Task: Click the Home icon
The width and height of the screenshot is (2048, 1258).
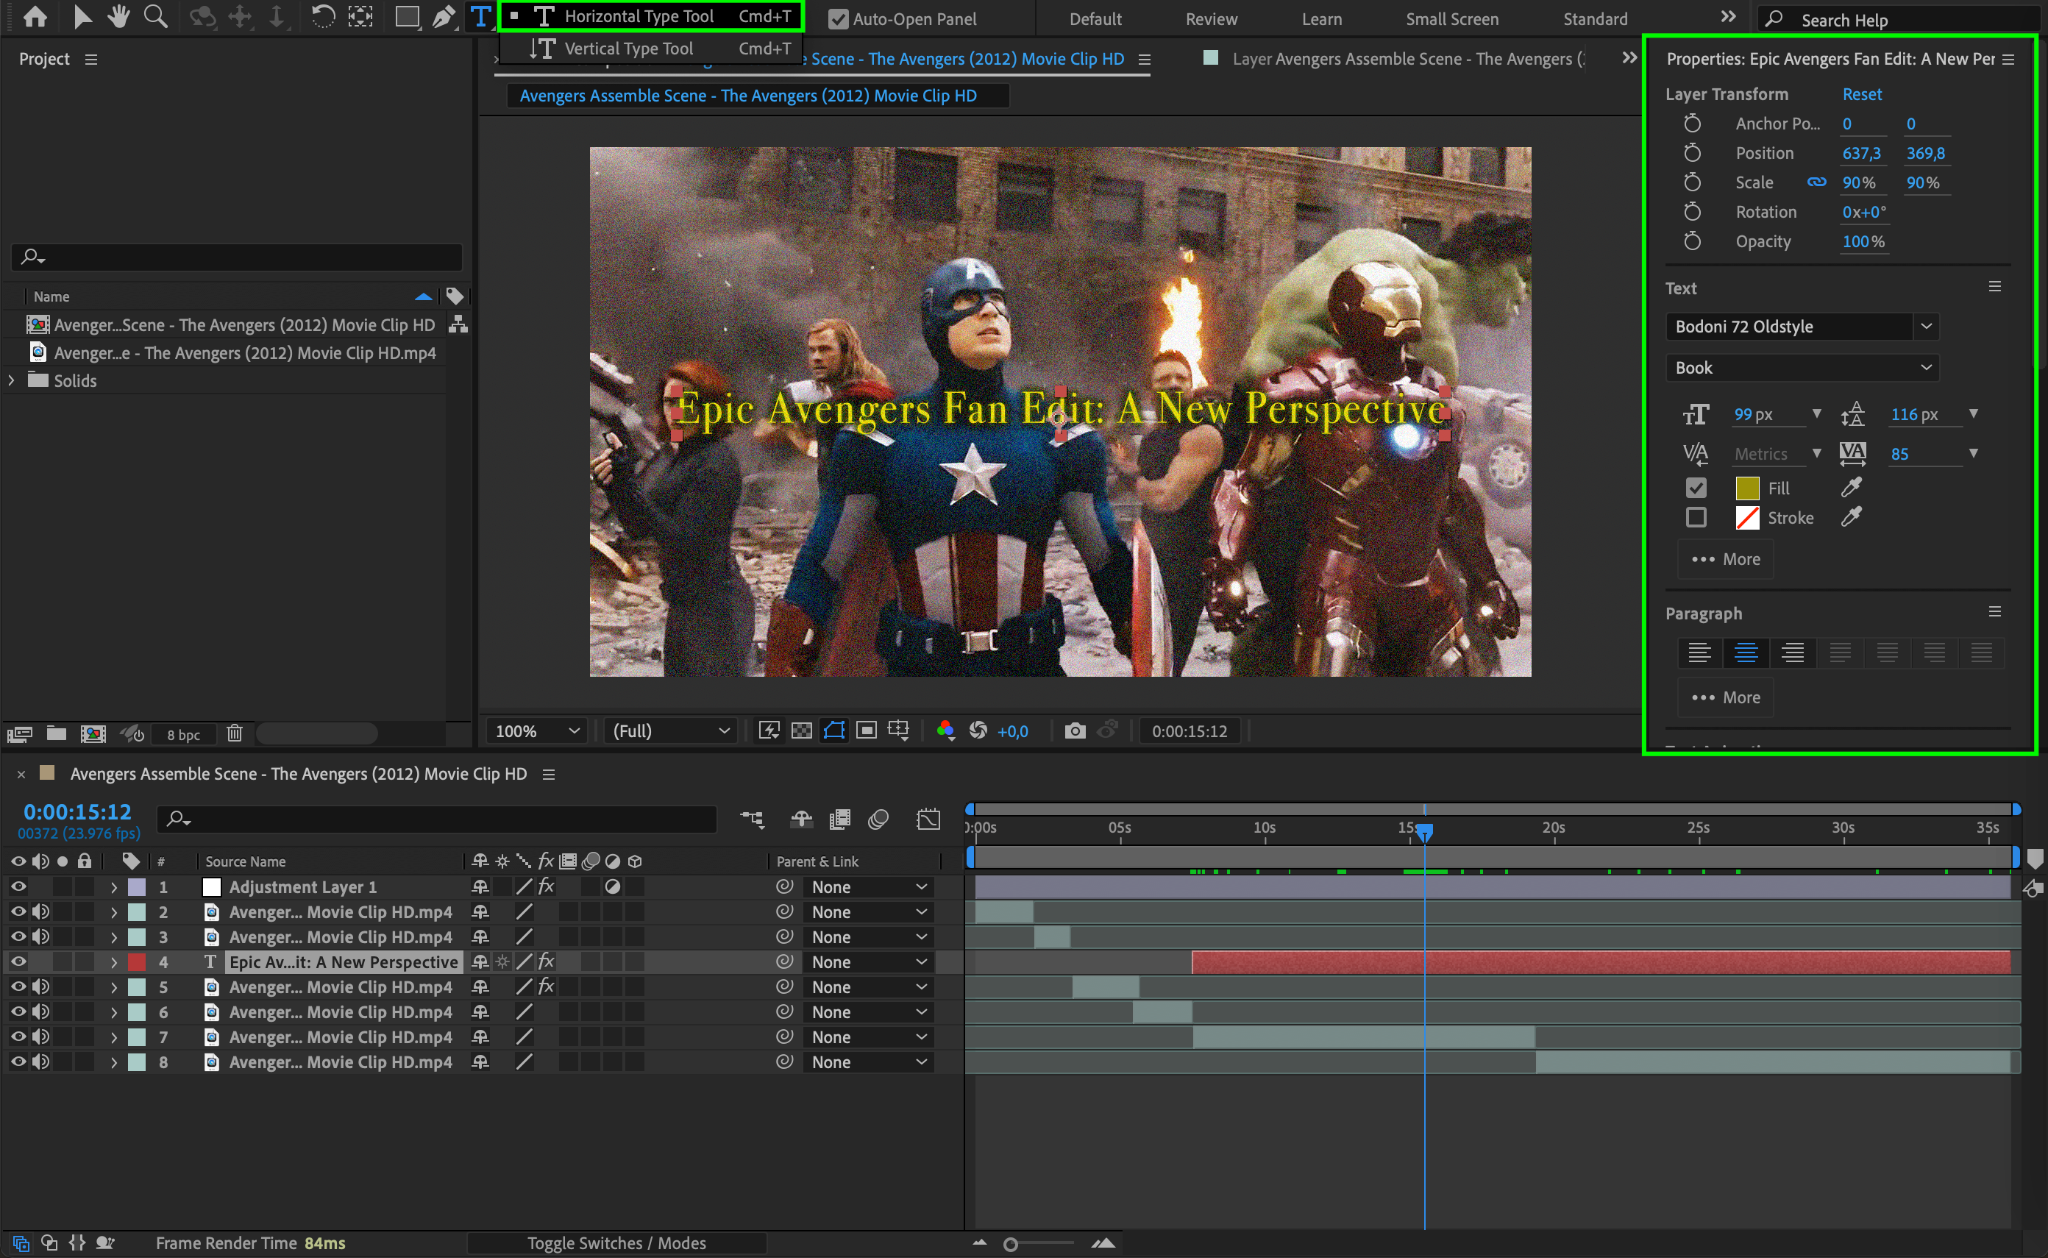Action: pos(35,16)
